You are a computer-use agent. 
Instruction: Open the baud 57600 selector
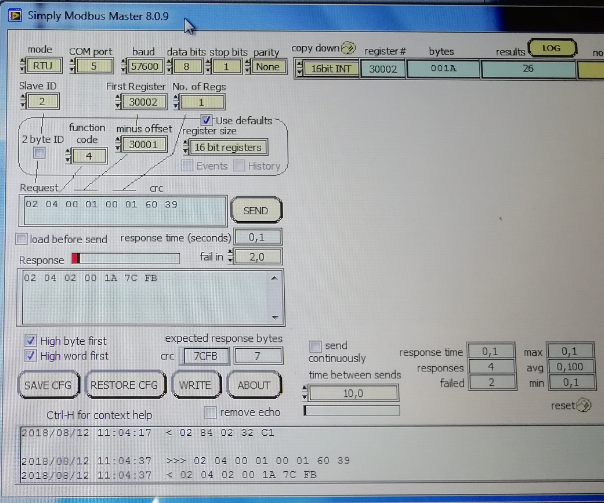(143, 66)
